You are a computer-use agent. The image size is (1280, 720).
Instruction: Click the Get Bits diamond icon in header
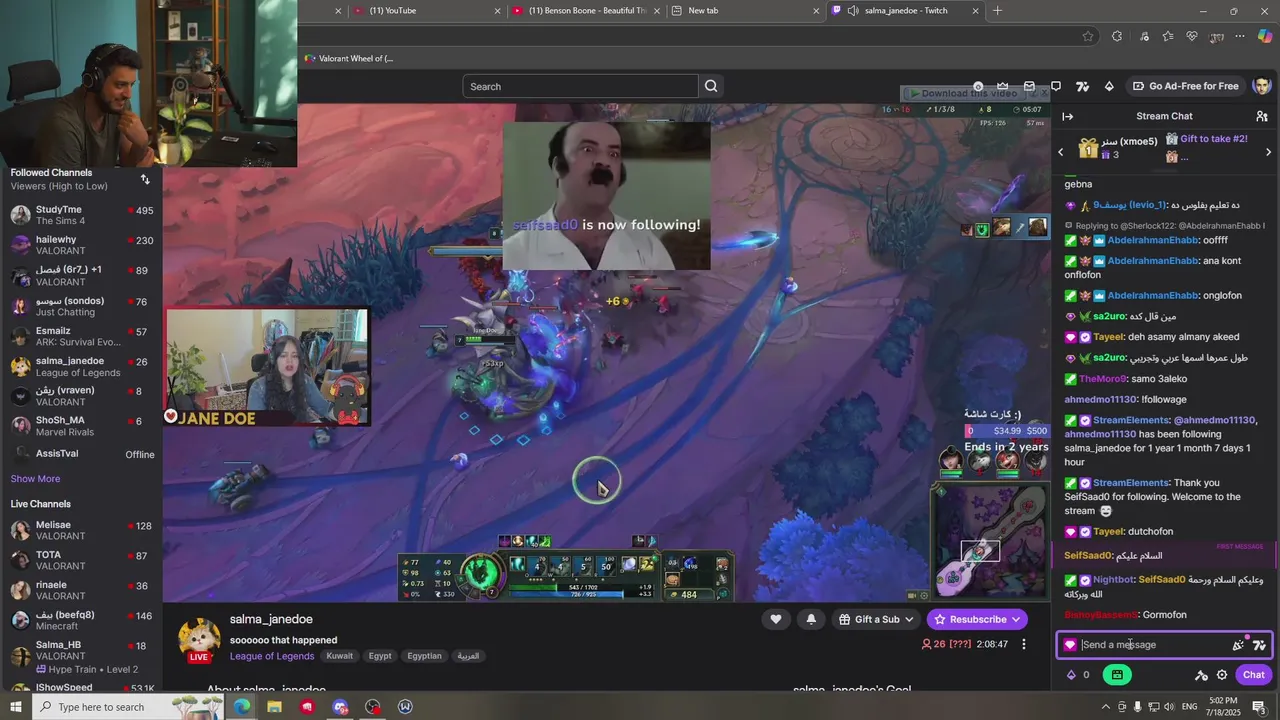coord(1109,86)
